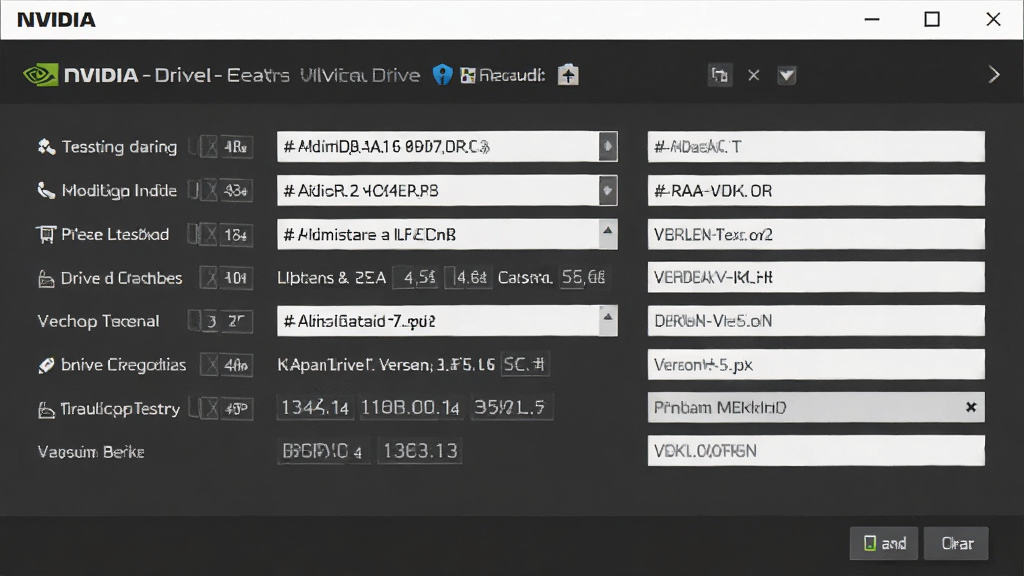The width and height of the screenshot is (1024, 576).
Task: Expand the # AlinslGataid-7 combo arrow
Action: (x=607, y=320)
